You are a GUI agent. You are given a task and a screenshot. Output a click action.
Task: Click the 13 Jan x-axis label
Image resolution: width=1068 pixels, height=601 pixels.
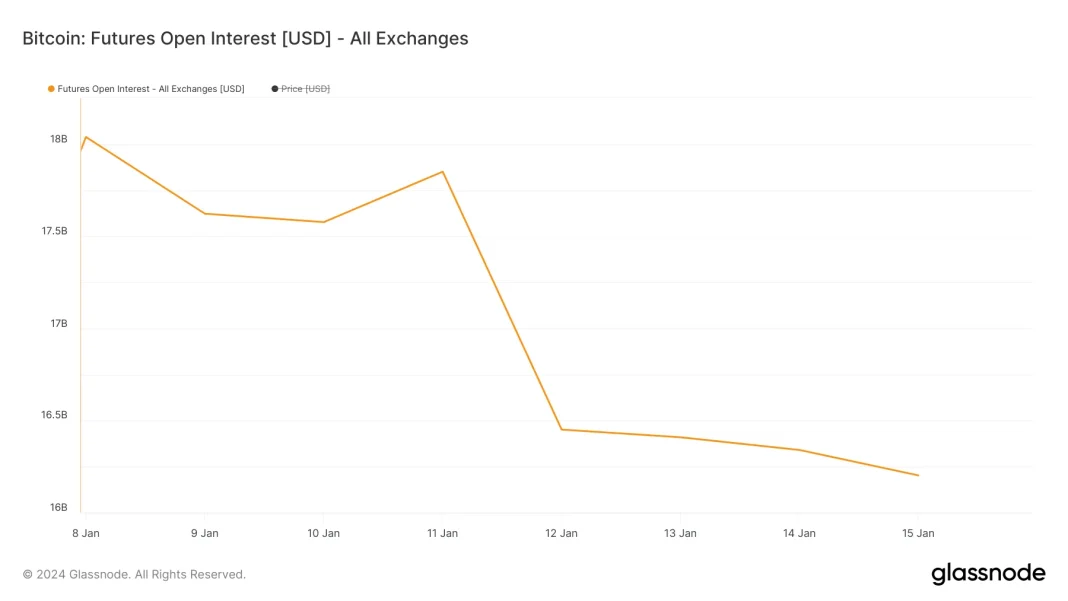point(680,533)
